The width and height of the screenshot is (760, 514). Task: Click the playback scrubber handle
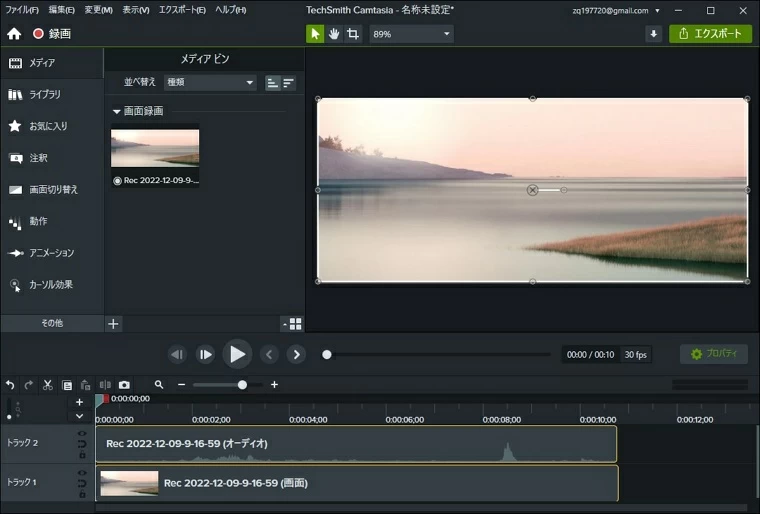(x=327, y=355)
